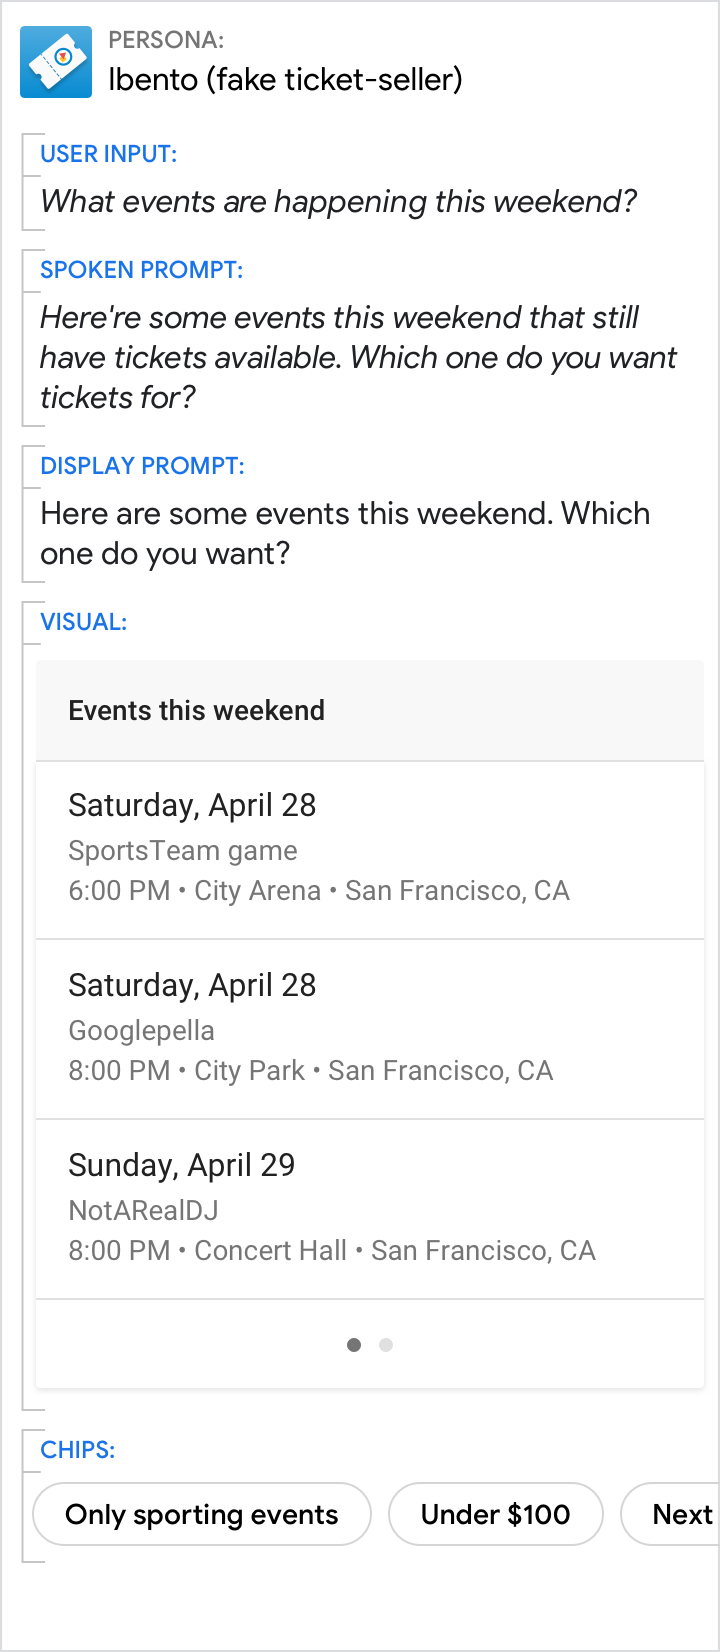Viewport: 720px width, 1652px height.
Task: Click the "USER INPUT:" section label
Action: tap(108, 154)
